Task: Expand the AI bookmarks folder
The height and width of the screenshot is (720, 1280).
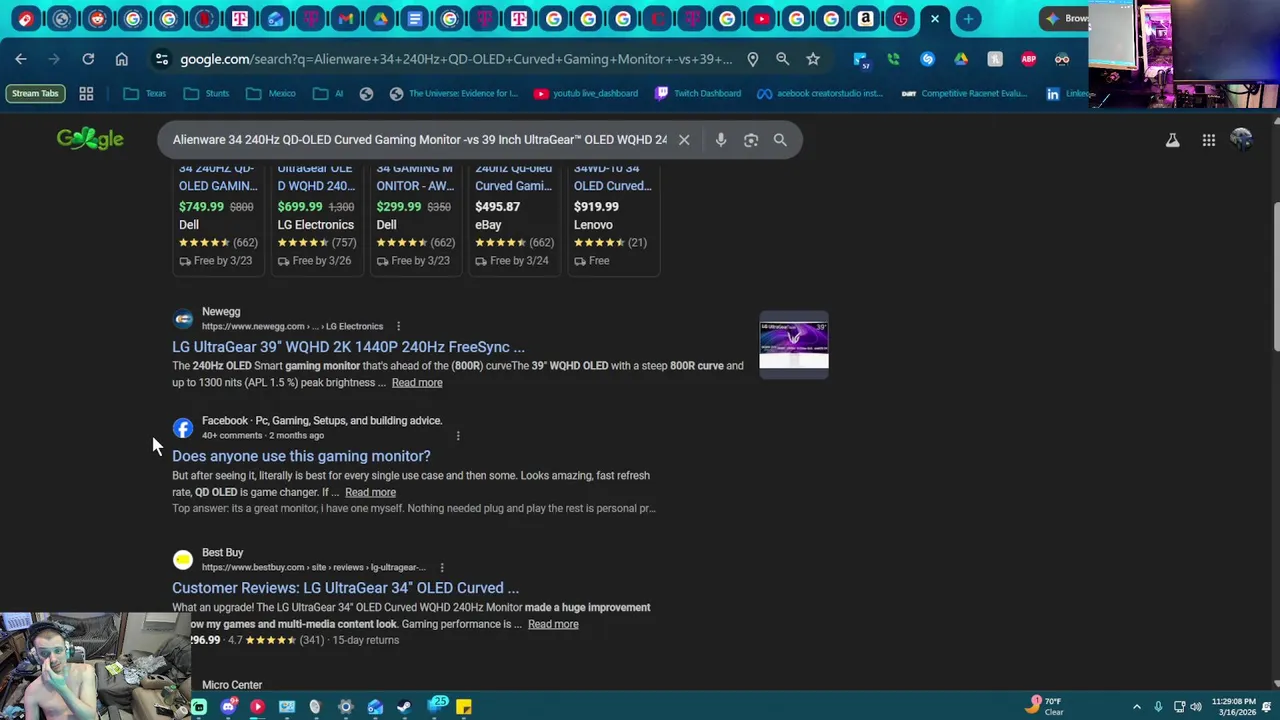Action: point(328,93)
